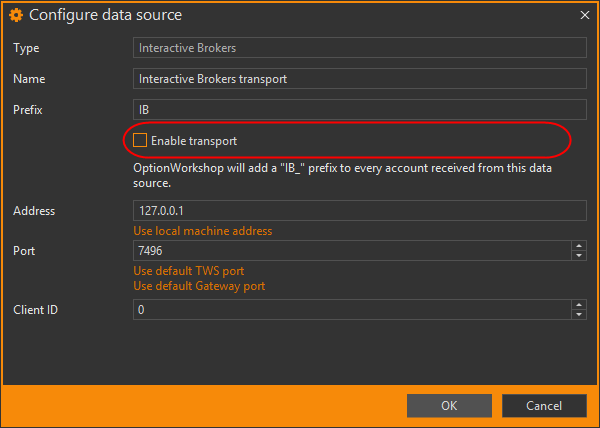The width and height of the screenshot is (600, 428).
Task: Decrease the Port value with the down arrow
Action: (x=578, y=255)
